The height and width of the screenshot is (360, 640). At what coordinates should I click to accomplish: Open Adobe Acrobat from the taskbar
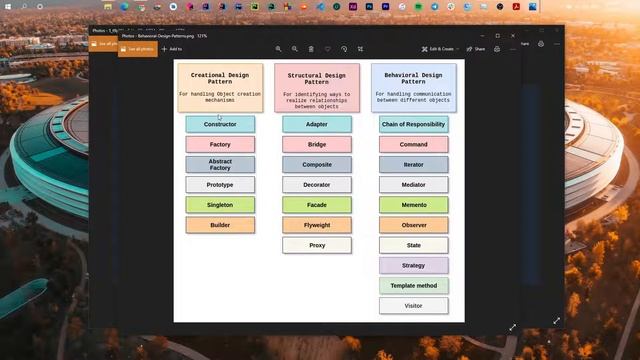pos(516,7)
